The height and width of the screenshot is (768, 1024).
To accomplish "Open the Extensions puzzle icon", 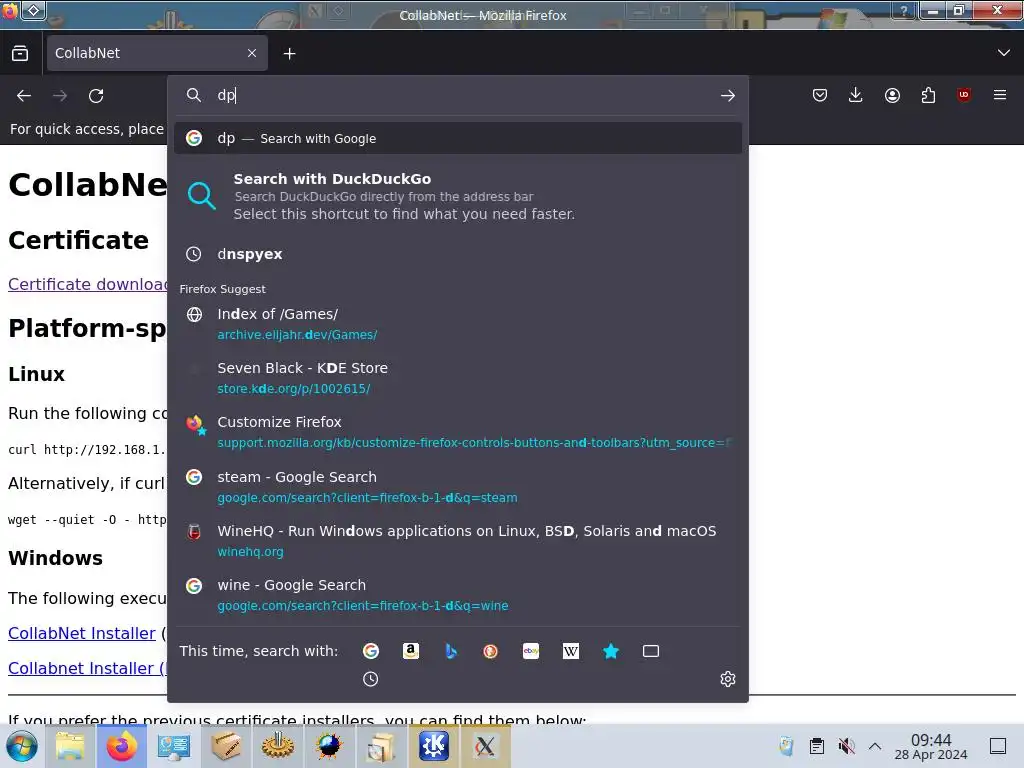I will pyautogui.click(x=928, y=95).
